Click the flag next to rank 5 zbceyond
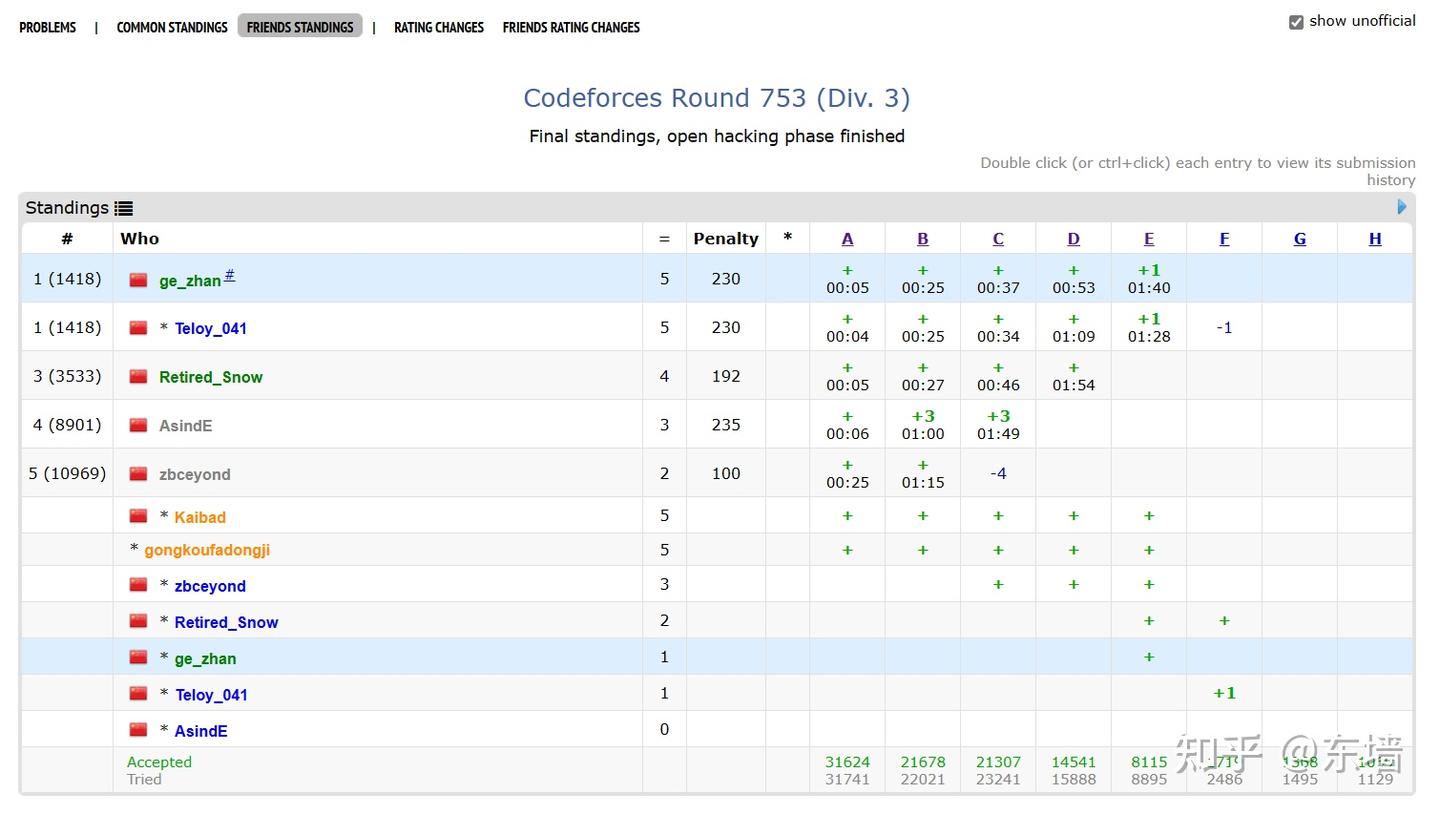Image resolution: width=1440 pixels, height=814 pixels. tap(138, 474)
